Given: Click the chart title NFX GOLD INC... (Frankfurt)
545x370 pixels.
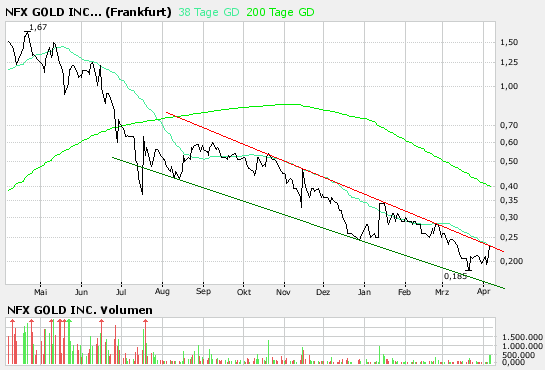Looking at the screenshot, I should 88,12.
